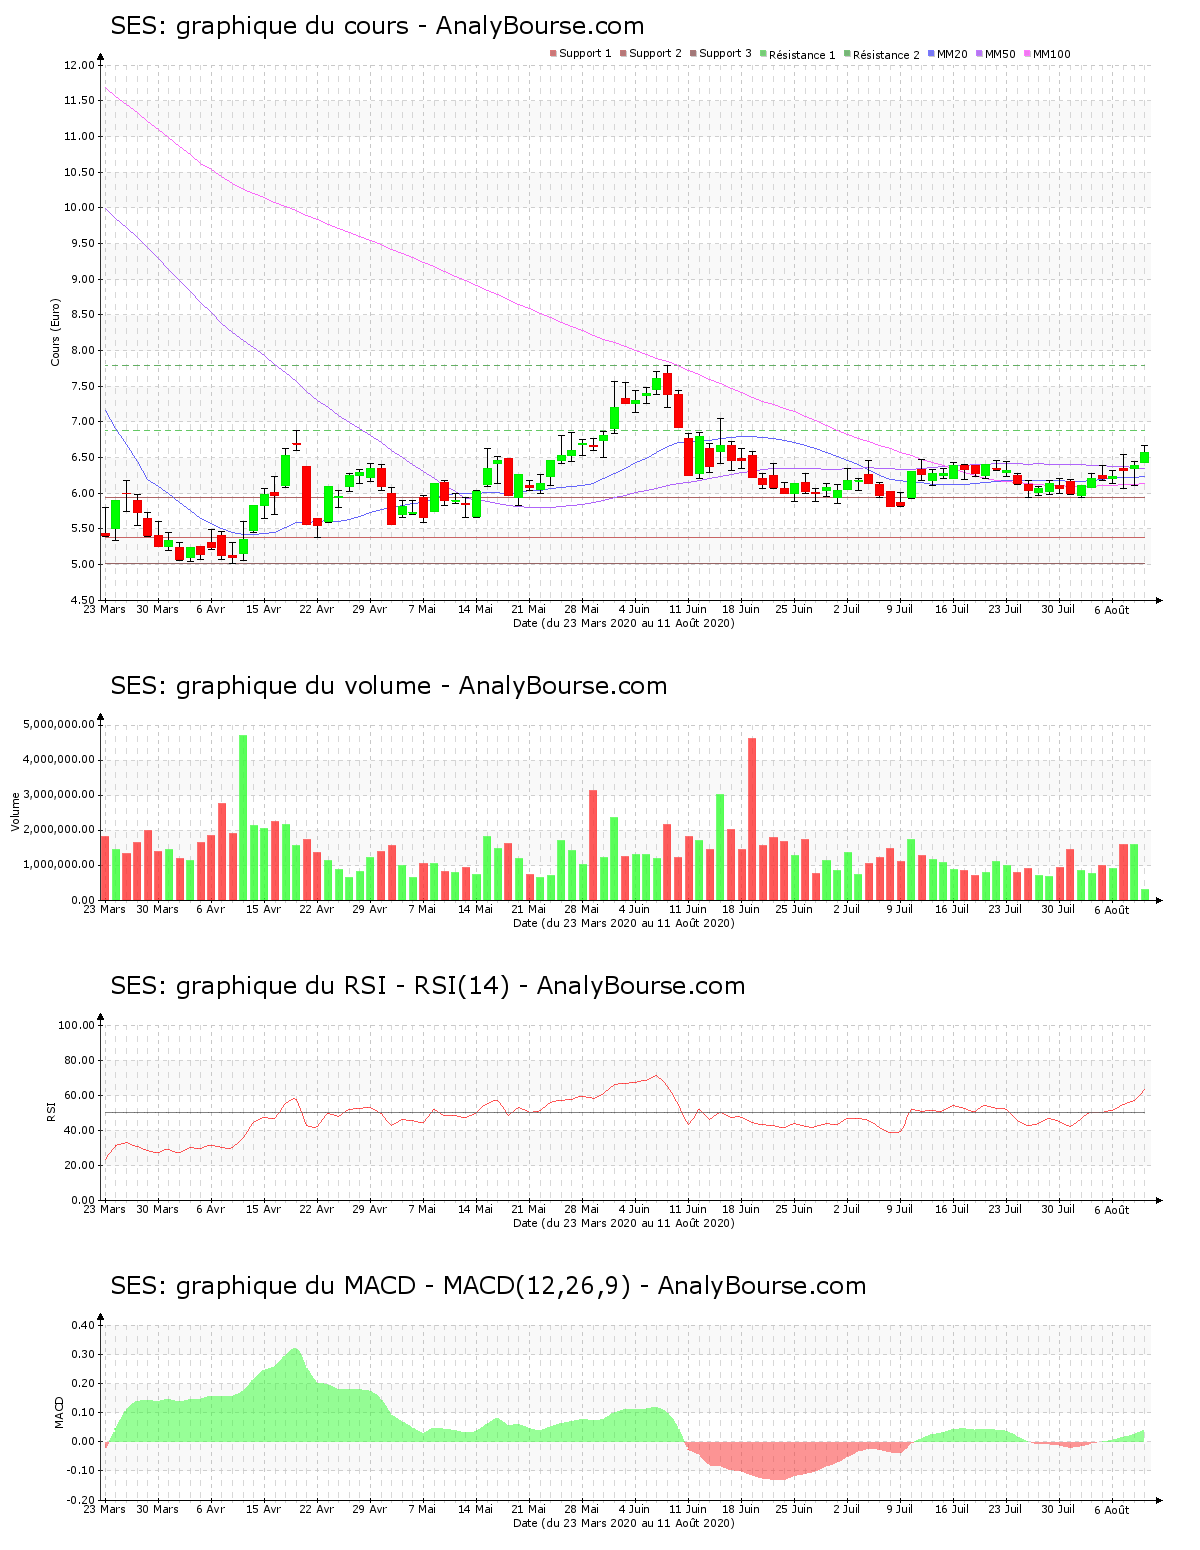Click the '6 Août' date on the price chart
1200x1550 pixels.
[1111, 609]
